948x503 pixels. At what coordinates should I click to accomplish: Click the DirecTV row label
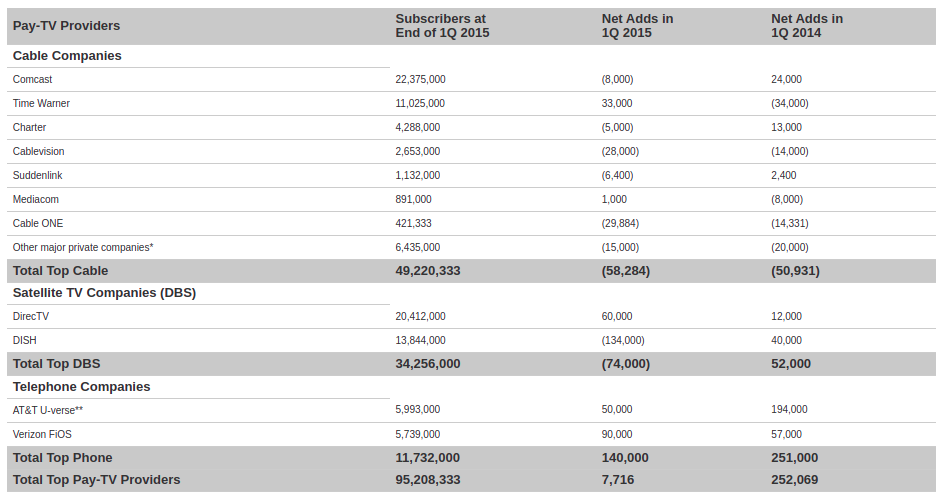tap(31, 316)
